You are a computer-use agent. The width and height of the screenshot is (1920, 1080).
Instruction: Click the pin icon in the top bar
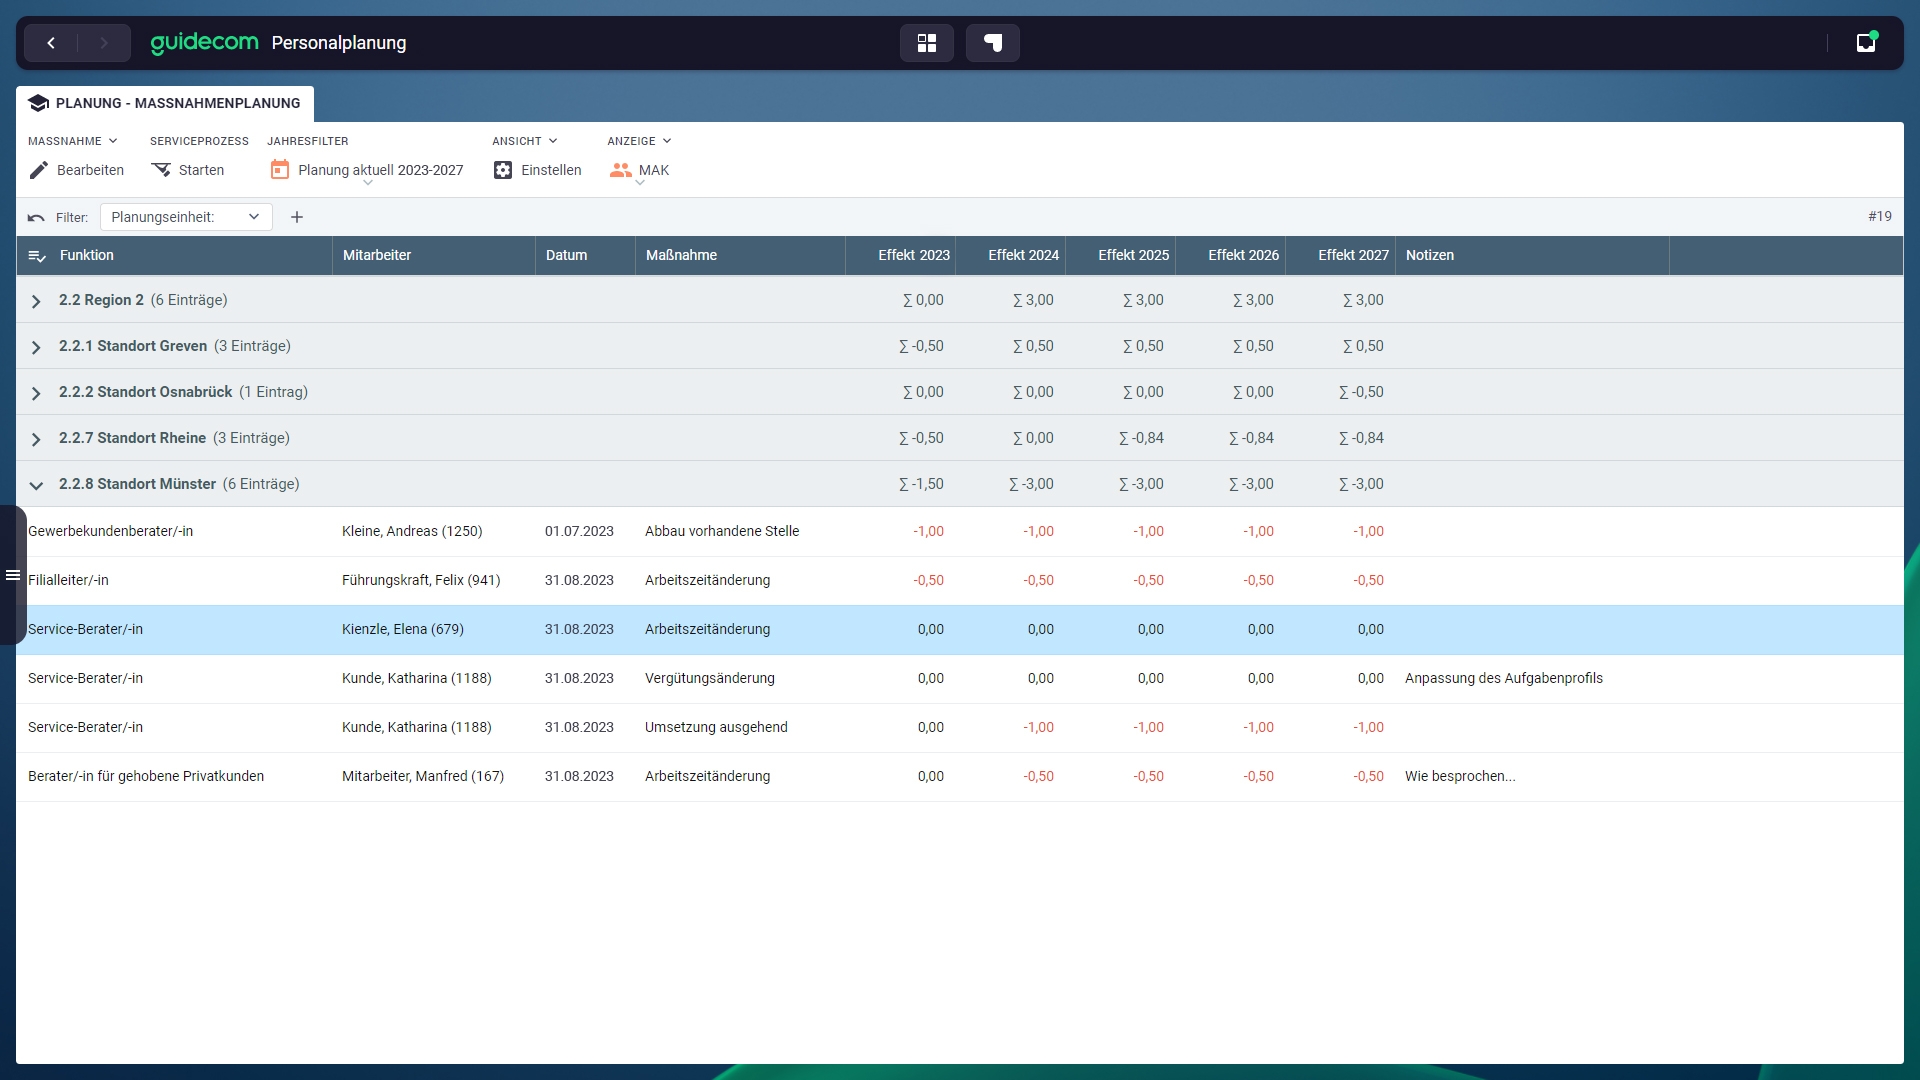click(992, 43)
